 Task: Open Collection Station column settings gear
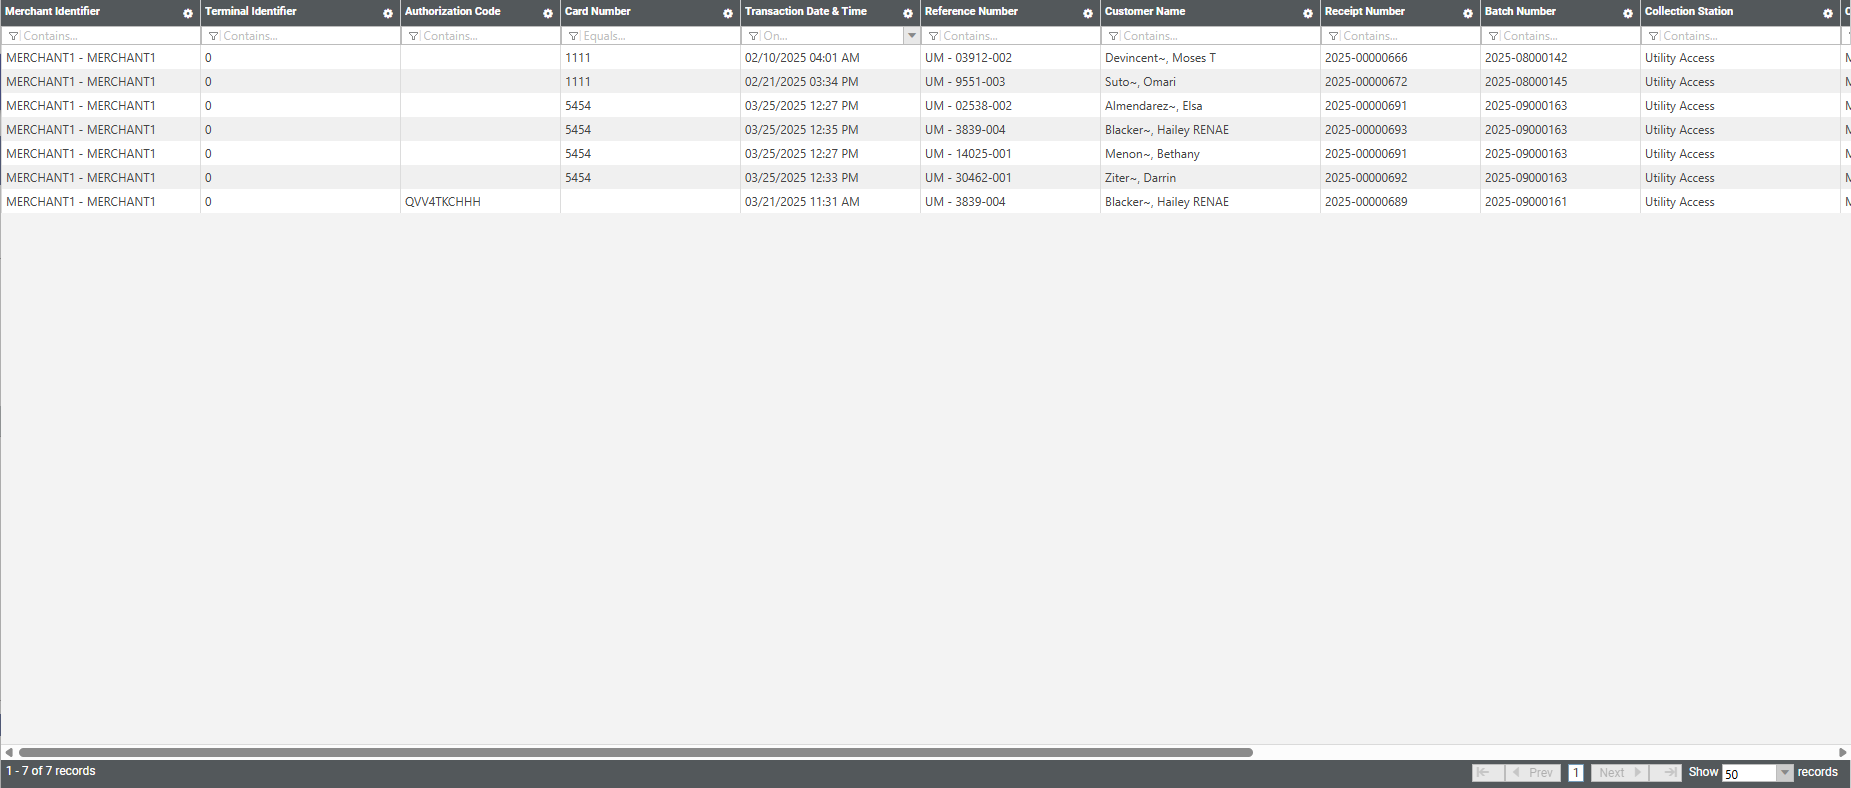click(x=1828, y=13)
